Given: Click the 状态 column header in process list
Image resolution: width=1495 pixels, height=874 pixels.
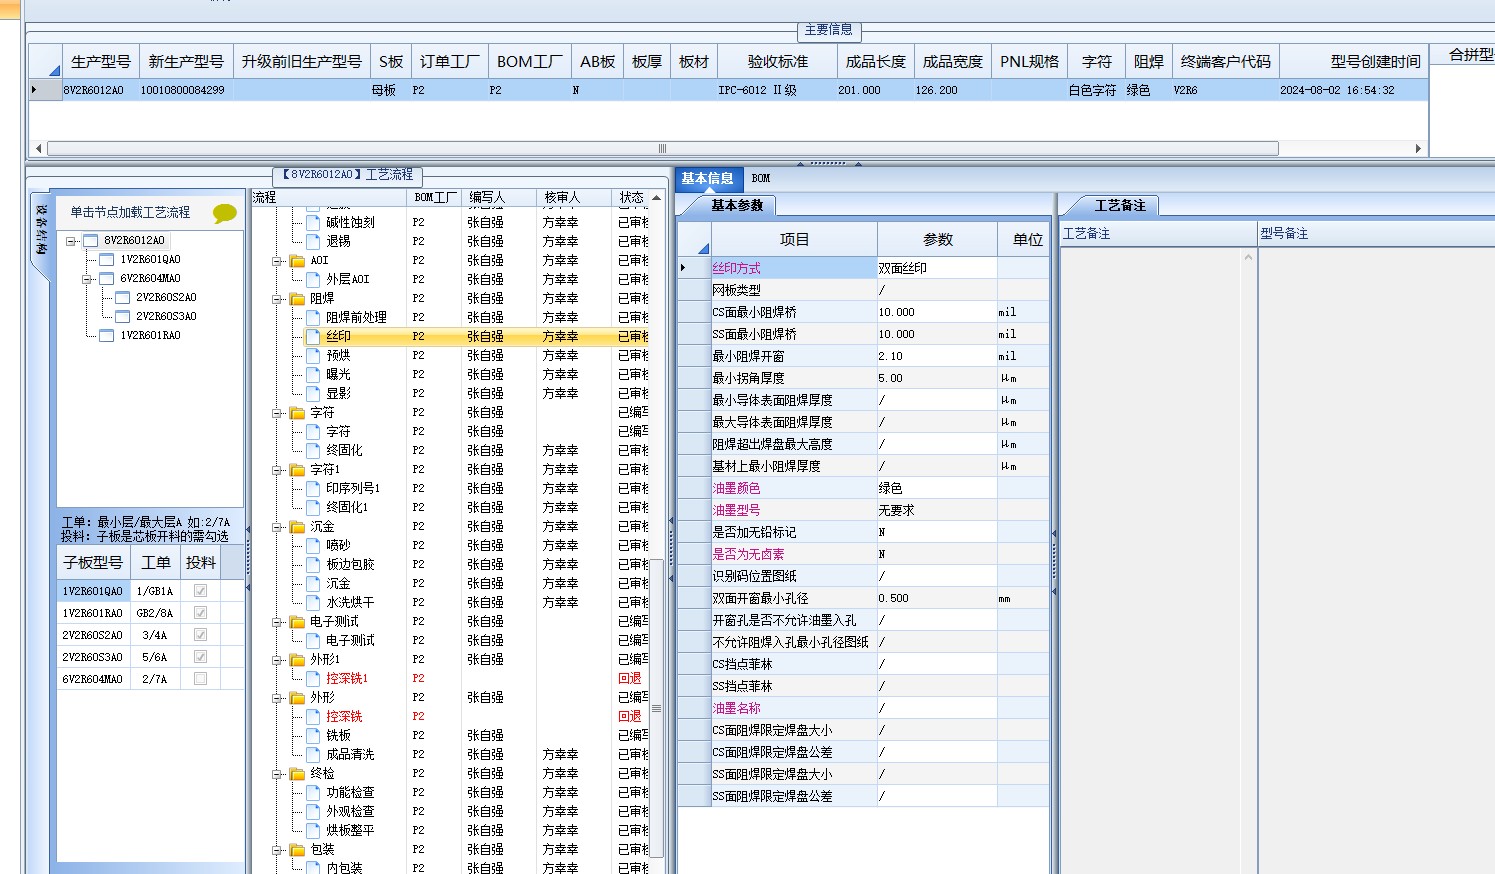Looking at the screenshot, I should click(x=631, y=197).
